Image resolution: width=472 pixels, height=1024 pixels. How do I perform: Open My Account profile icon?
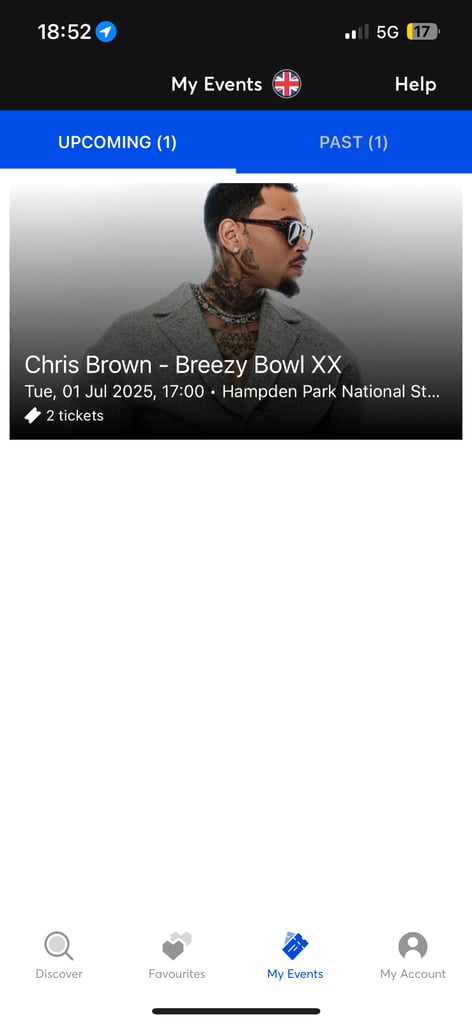(413, 946)
